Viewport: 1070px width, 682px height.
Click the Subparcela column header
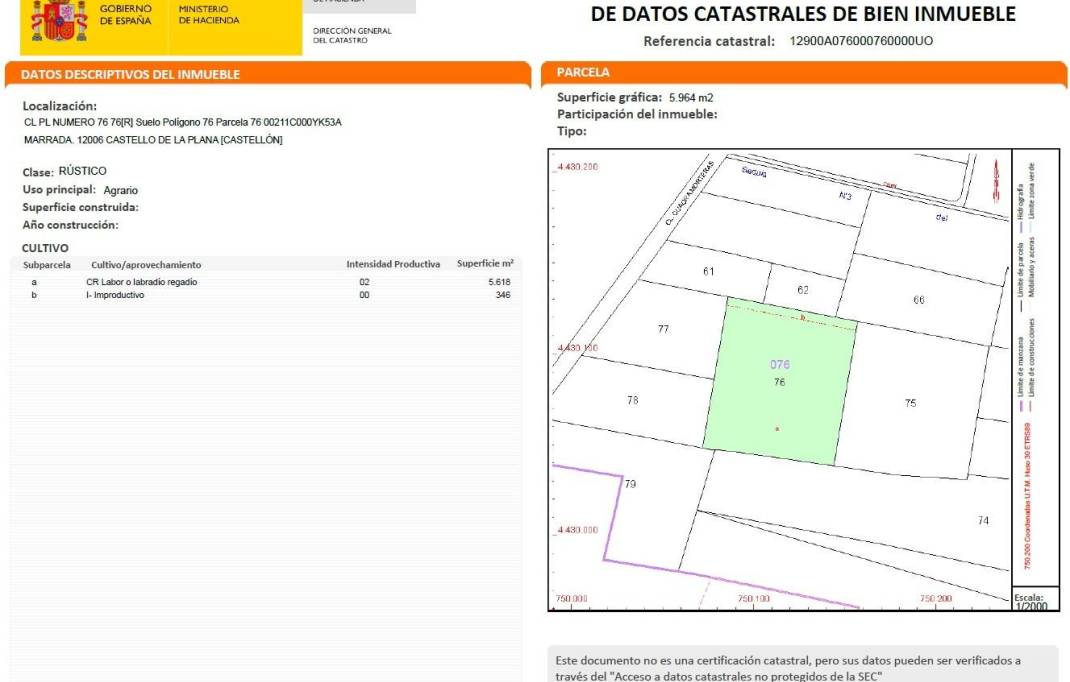(46, 265)
